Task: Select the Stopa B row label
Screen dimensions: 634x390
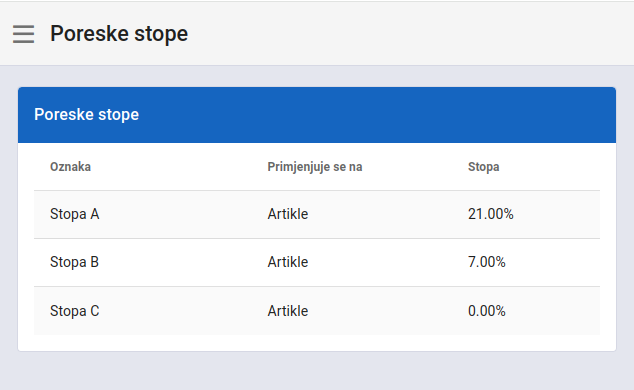Action: 74,262
